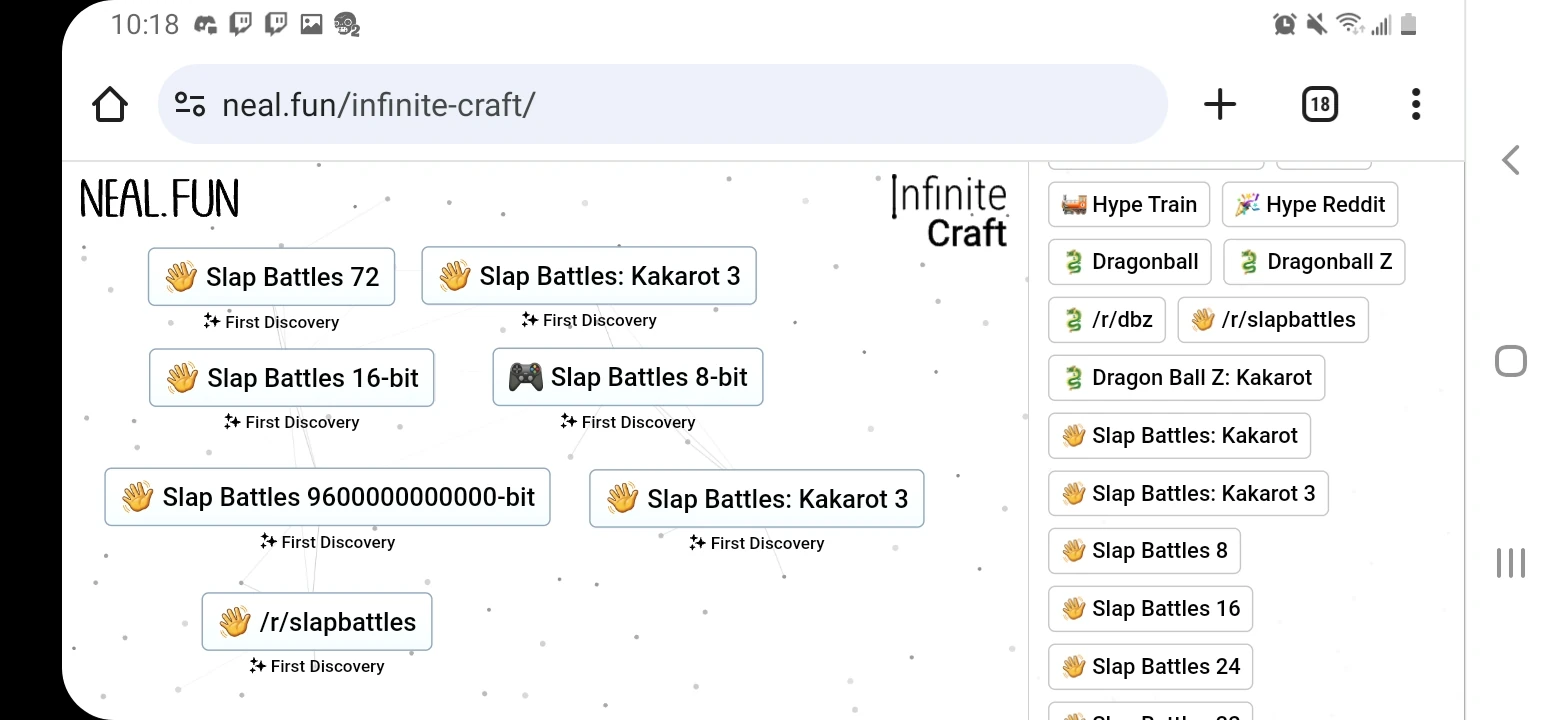Screen dimensions: 1560x720
Task: Select the Slap Battles 16-bit canvas element
Action: coord(292,378)
